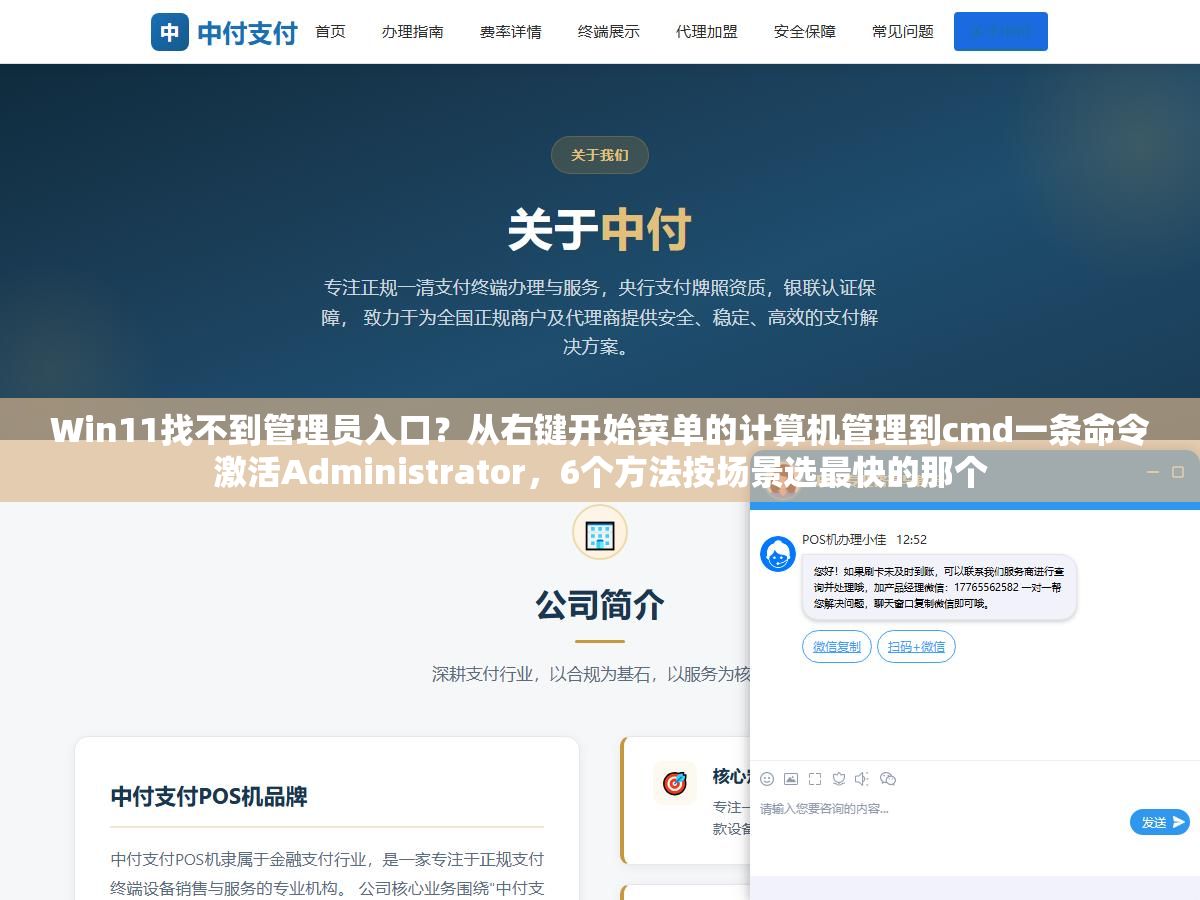The width and height of the screenshot is (1200, 900).
Task: Click the paragraph starting 中付支付POS机隶属于
Action: (x=327, y=873)
